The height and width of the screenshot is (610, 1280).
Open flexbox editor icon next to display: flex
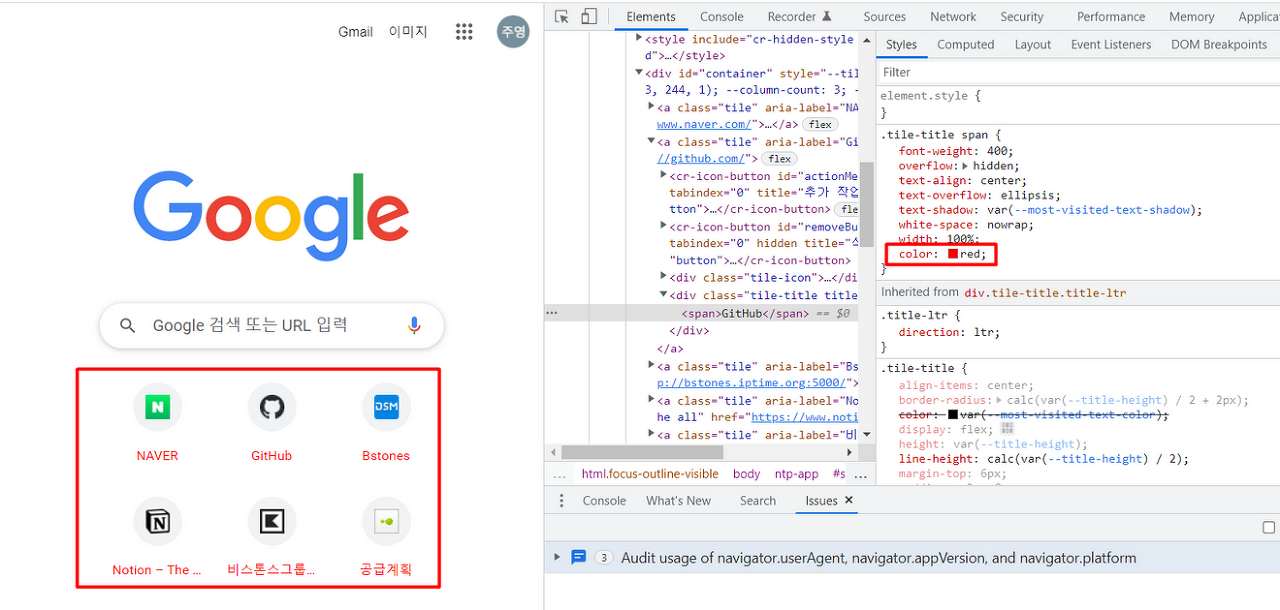[x=1007, y=429]
